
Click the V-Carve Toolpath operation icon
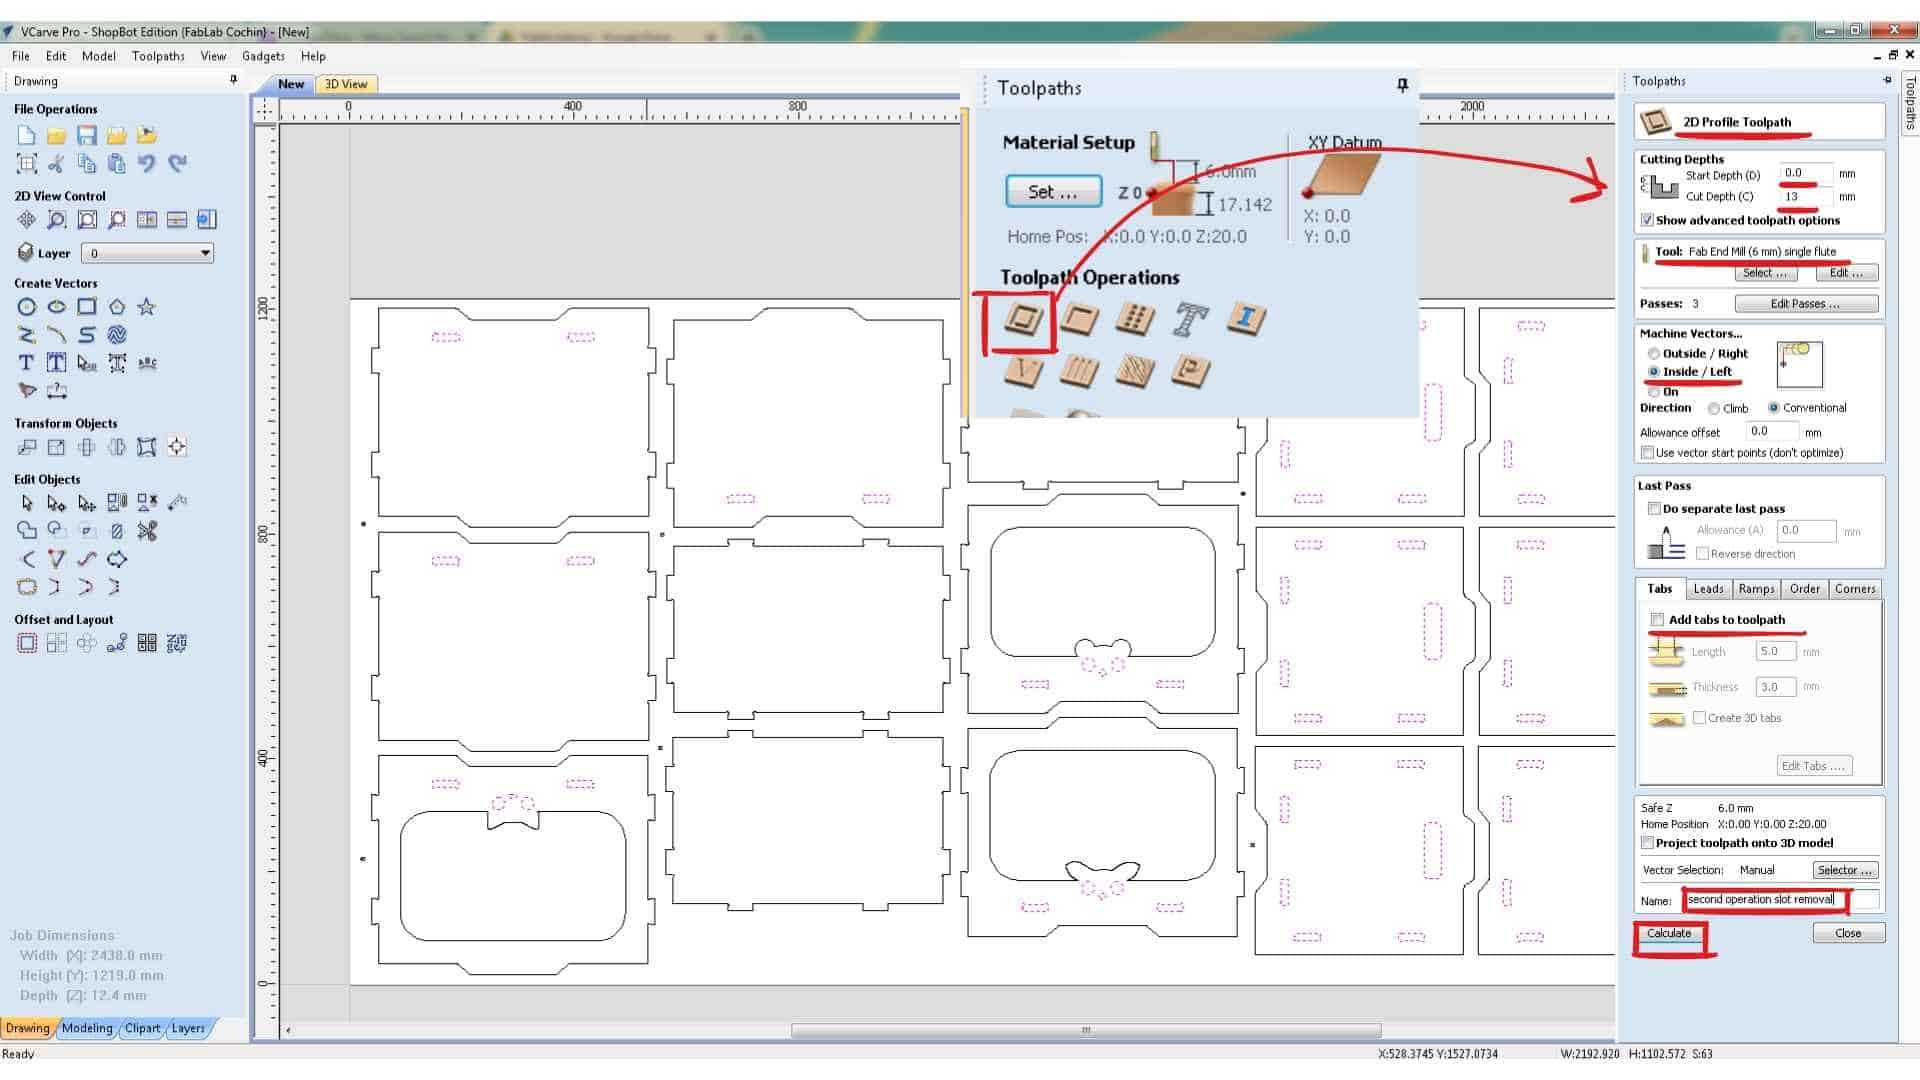click(x=1022, y=372)
